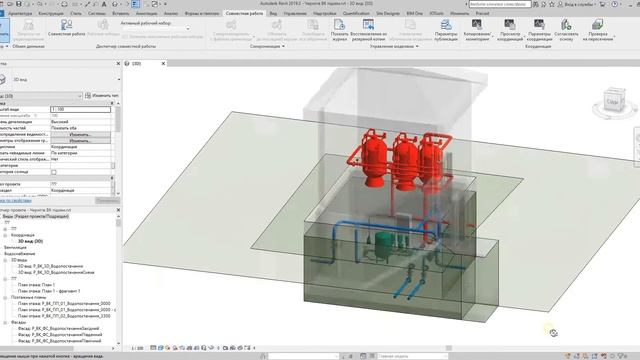Select 3D вид Р_ВК_3D_ВодопостачанняСхема item
640x360 pixels.
(56, 272)
